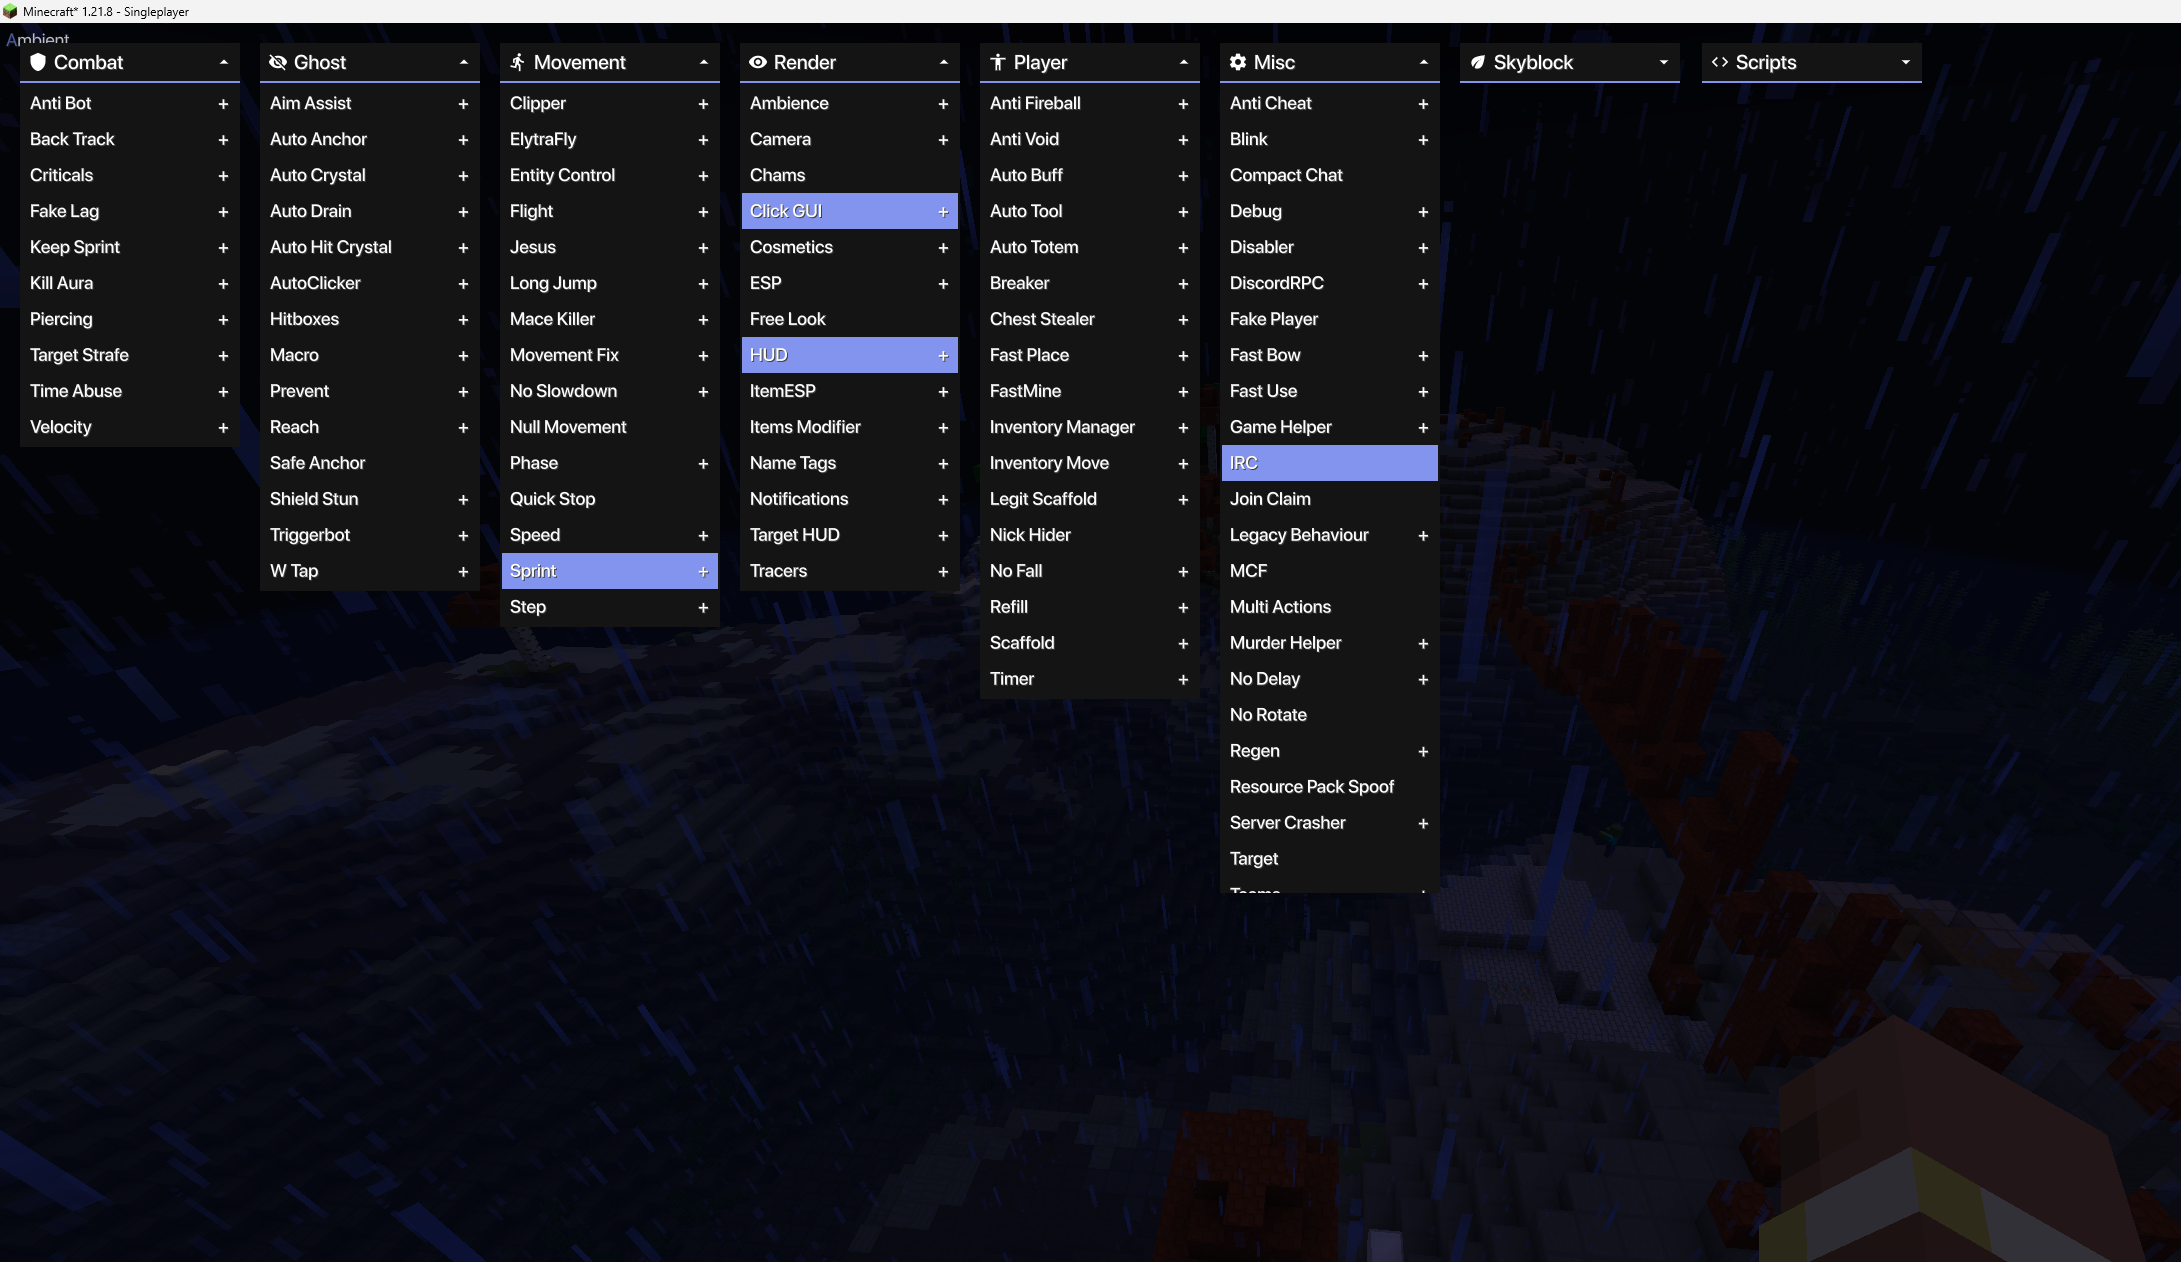Click the Movement running figure icon

tap(517, 62)
